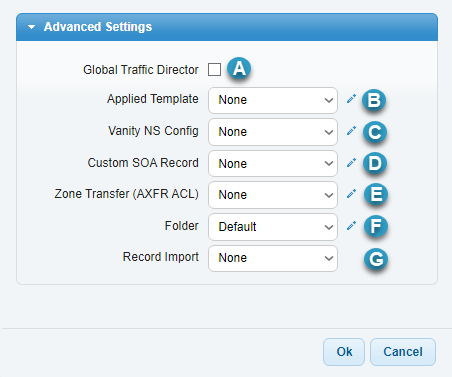Viewport: 452px width, 377px height.
Task: Open the Record Import dropdown
Action: [273, 258]
